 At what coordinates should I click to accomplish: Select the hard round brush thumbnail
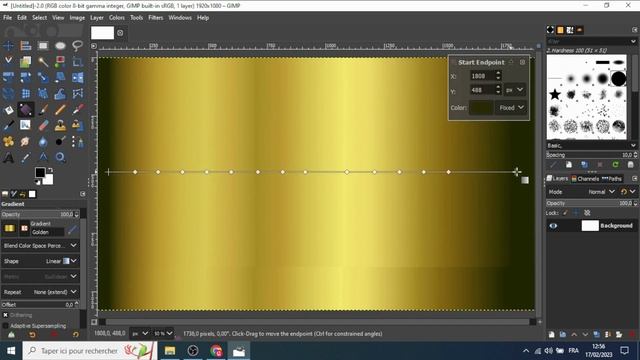click(x=618, y=78)
